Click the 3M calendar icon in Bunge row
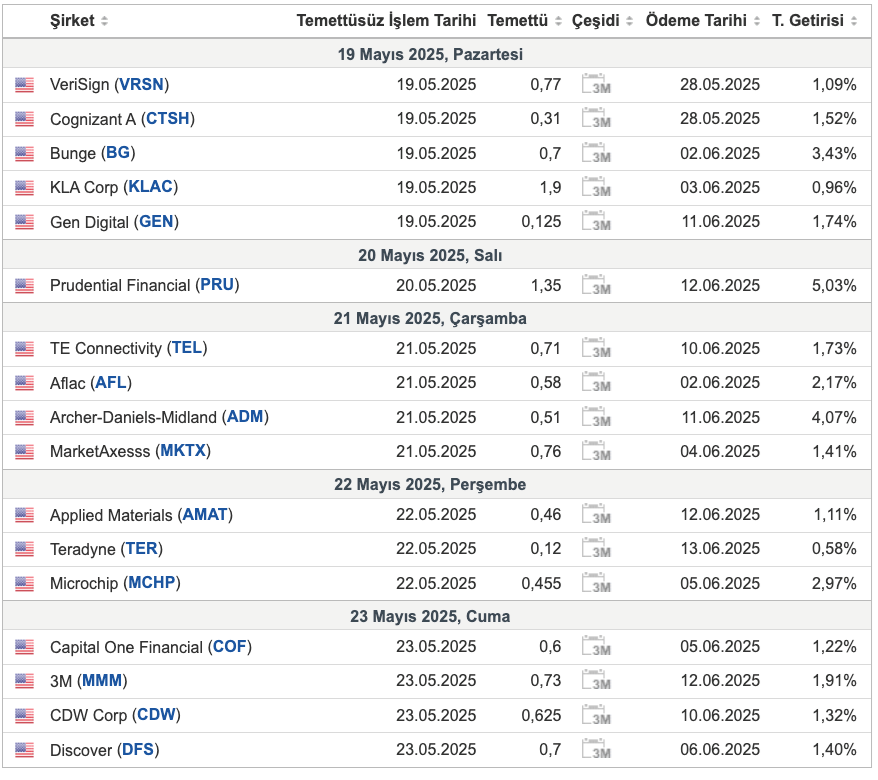This screenshot has width=878, height=780. click(x=596, y=153)
